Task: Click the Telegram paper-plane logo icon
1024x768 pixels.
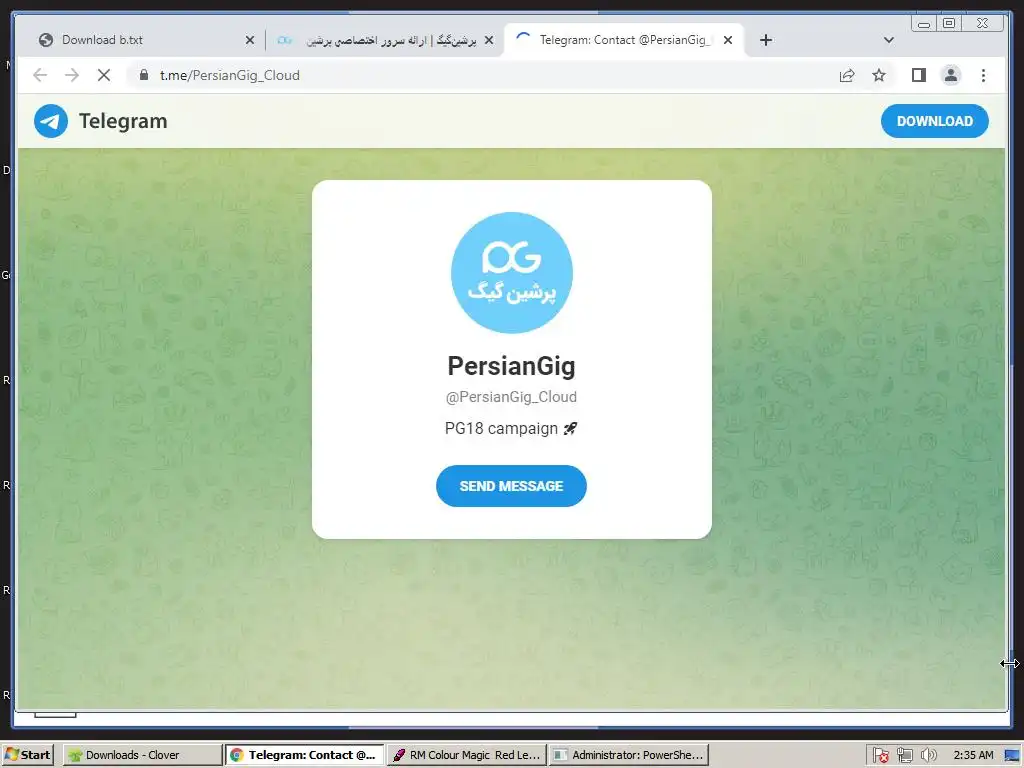Action: 51,121
